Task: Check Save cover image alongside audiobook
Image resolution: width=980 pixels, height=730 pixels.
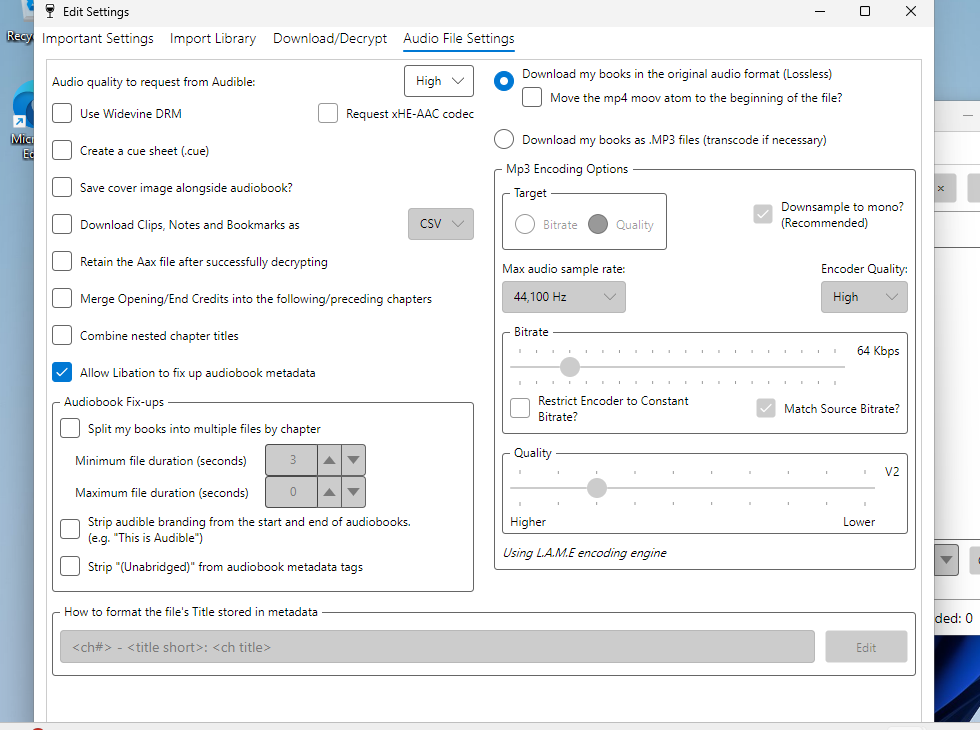Action: (62, 188)
